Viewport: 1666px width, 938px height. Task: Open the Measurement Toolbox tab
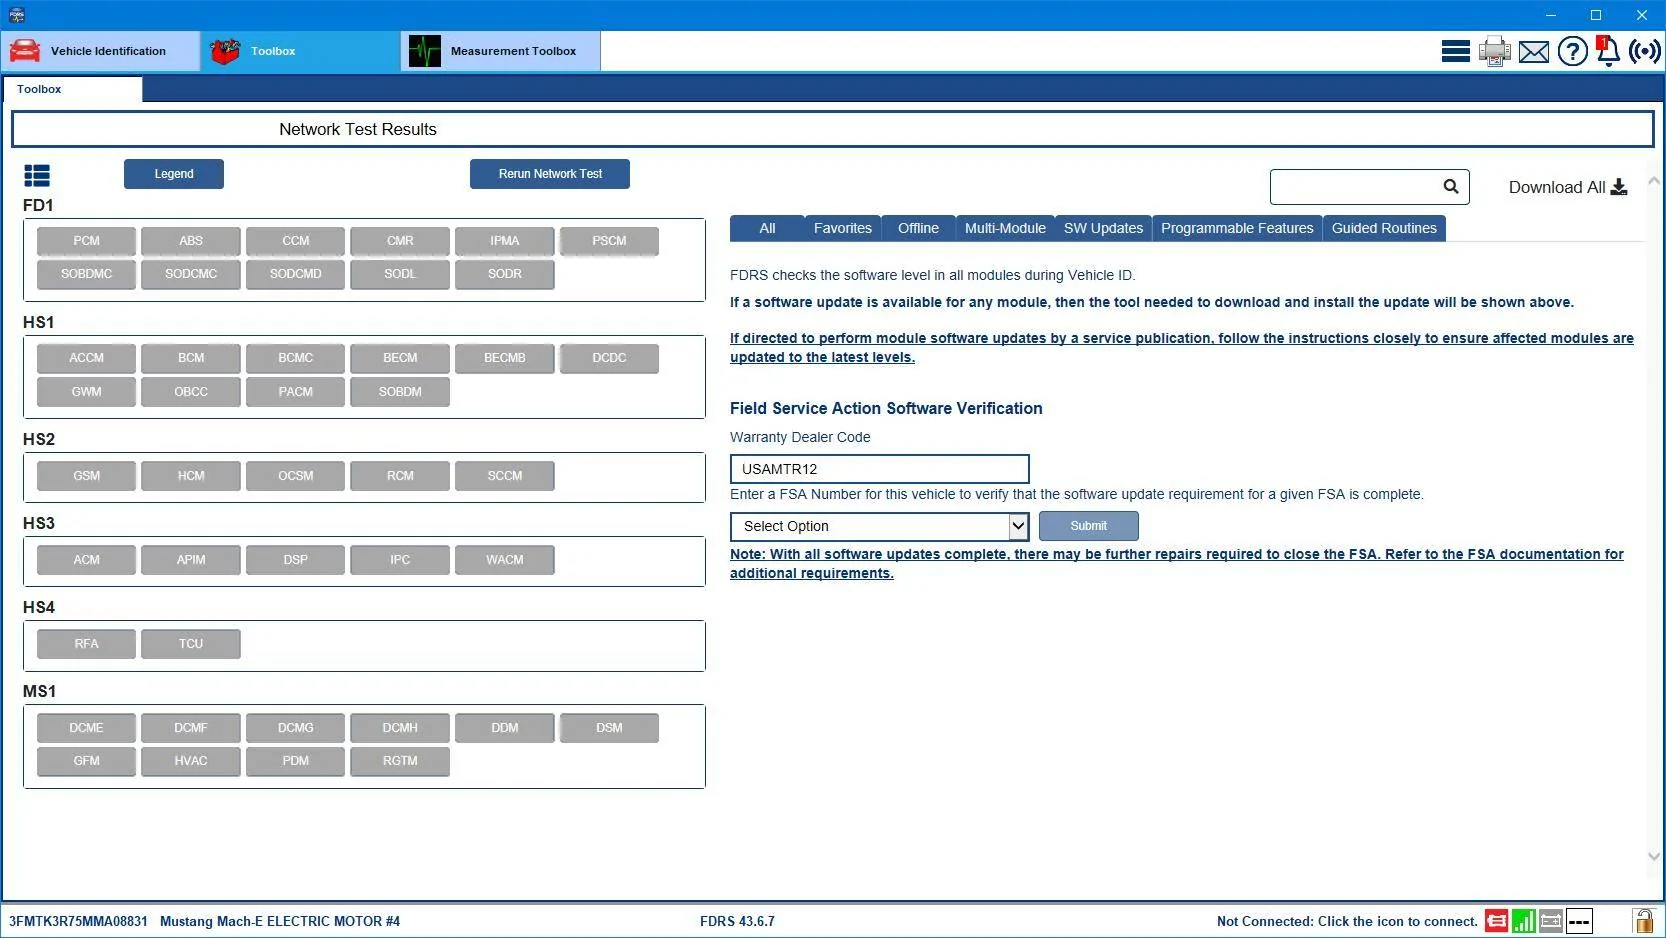[x=501, y=51]
